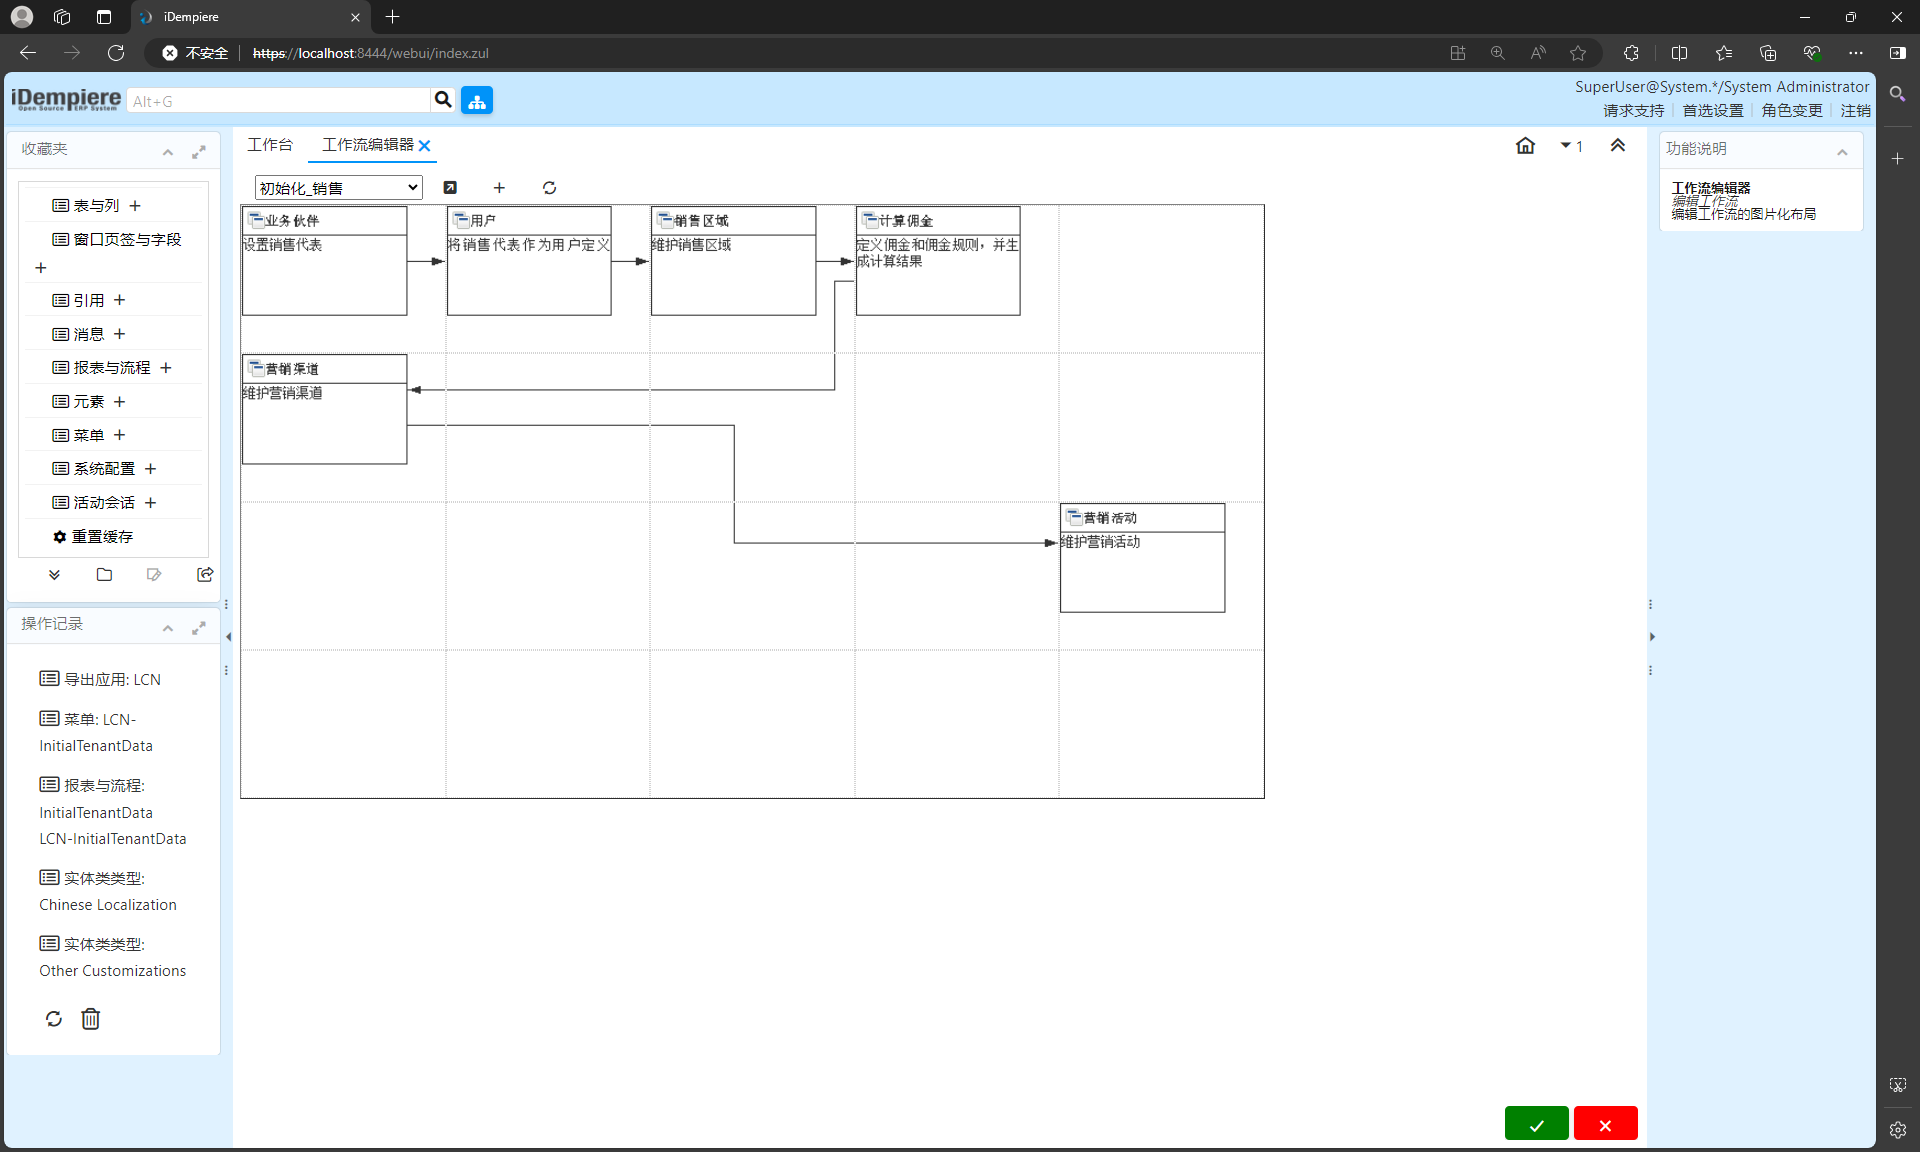
Task: Open 引用 favorite
Action: (x=78, y=300)
